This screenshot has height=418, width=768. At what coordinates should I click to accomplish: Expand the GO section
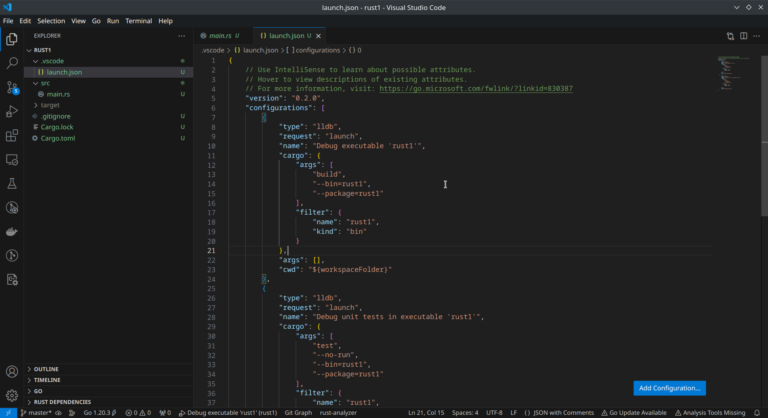coord(38,391)
